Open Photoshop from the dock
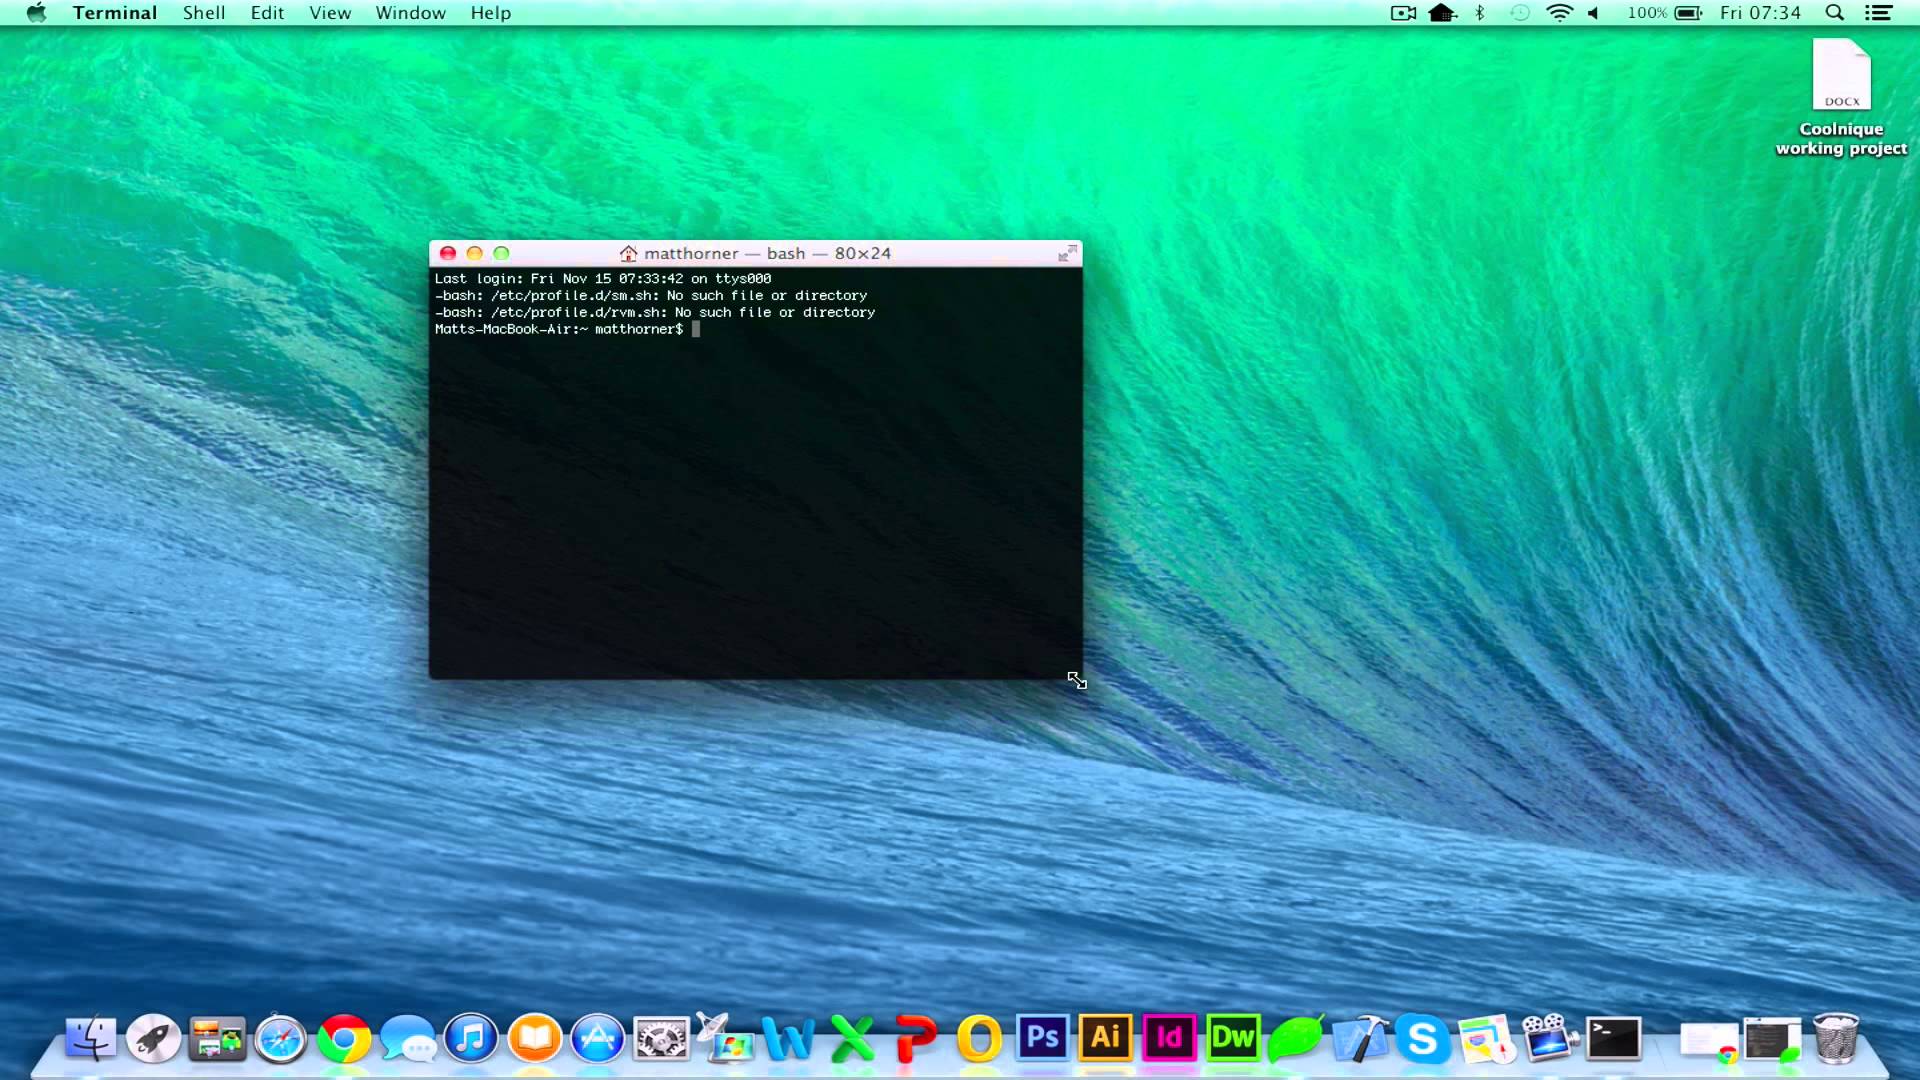This screenshot has width=1920, height=1080. point(1042,1040)
